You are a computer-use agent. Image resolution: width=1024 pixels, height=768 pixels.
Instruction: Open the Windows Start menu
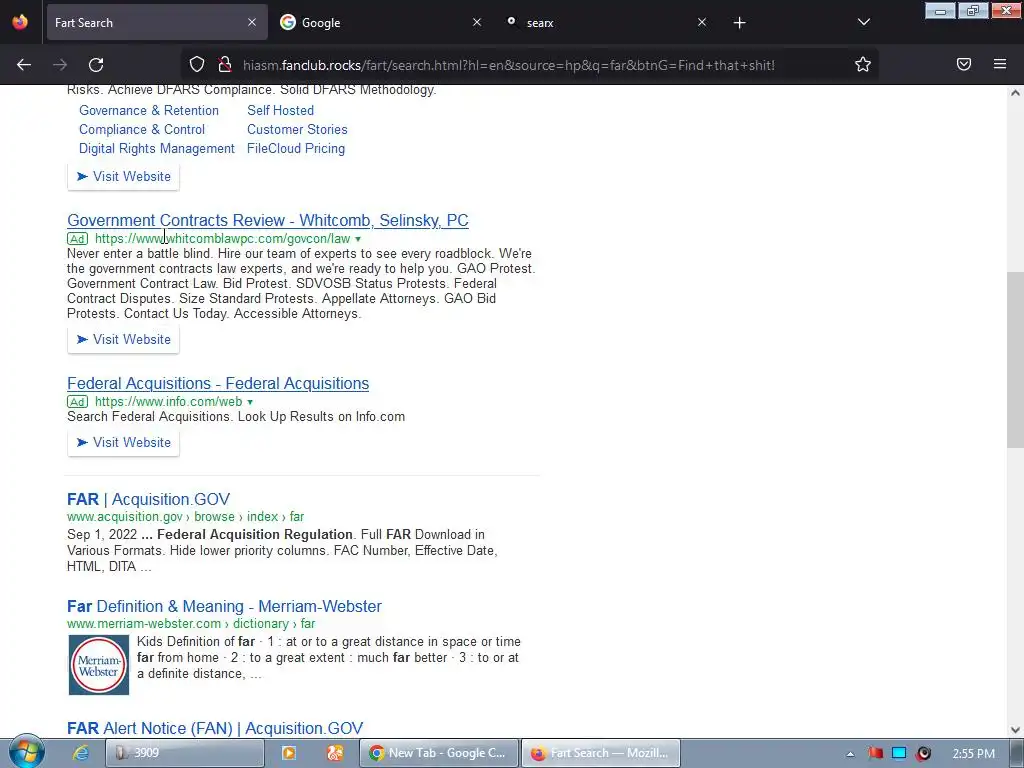tap(26, 752)
